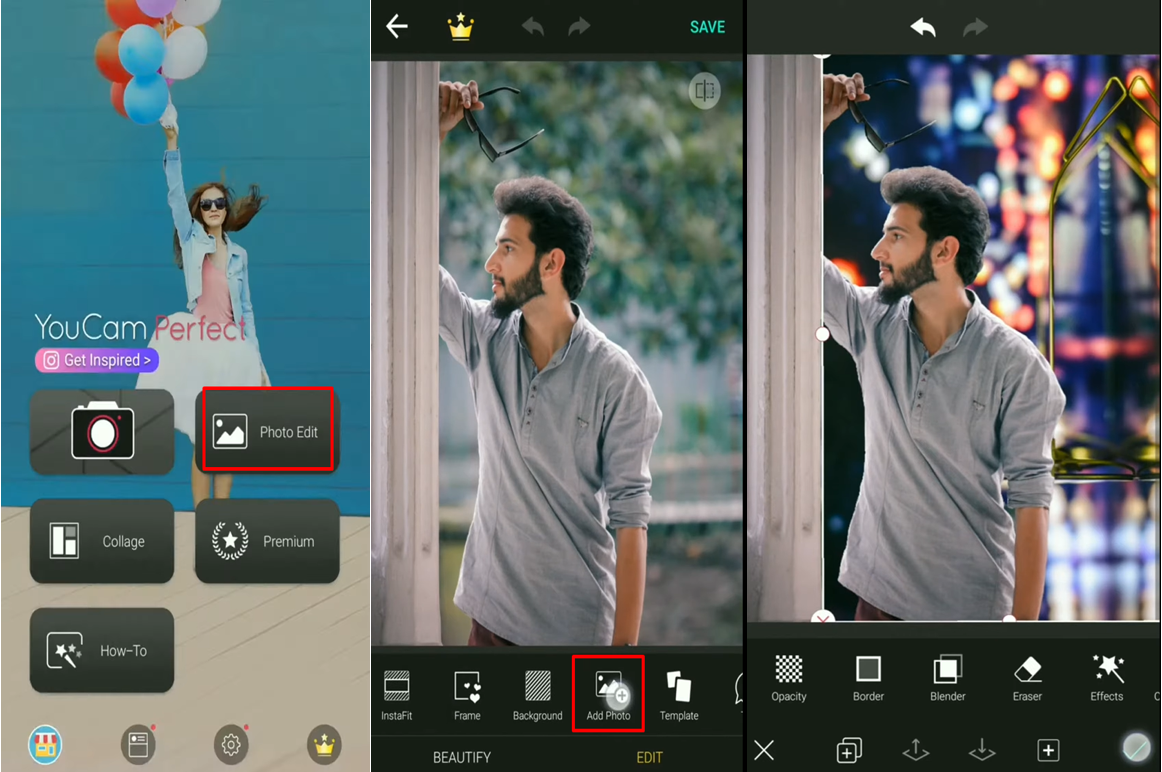Screen dimensions: 1162x772
Task: Open the Template tool
Action: click(679, 694)
